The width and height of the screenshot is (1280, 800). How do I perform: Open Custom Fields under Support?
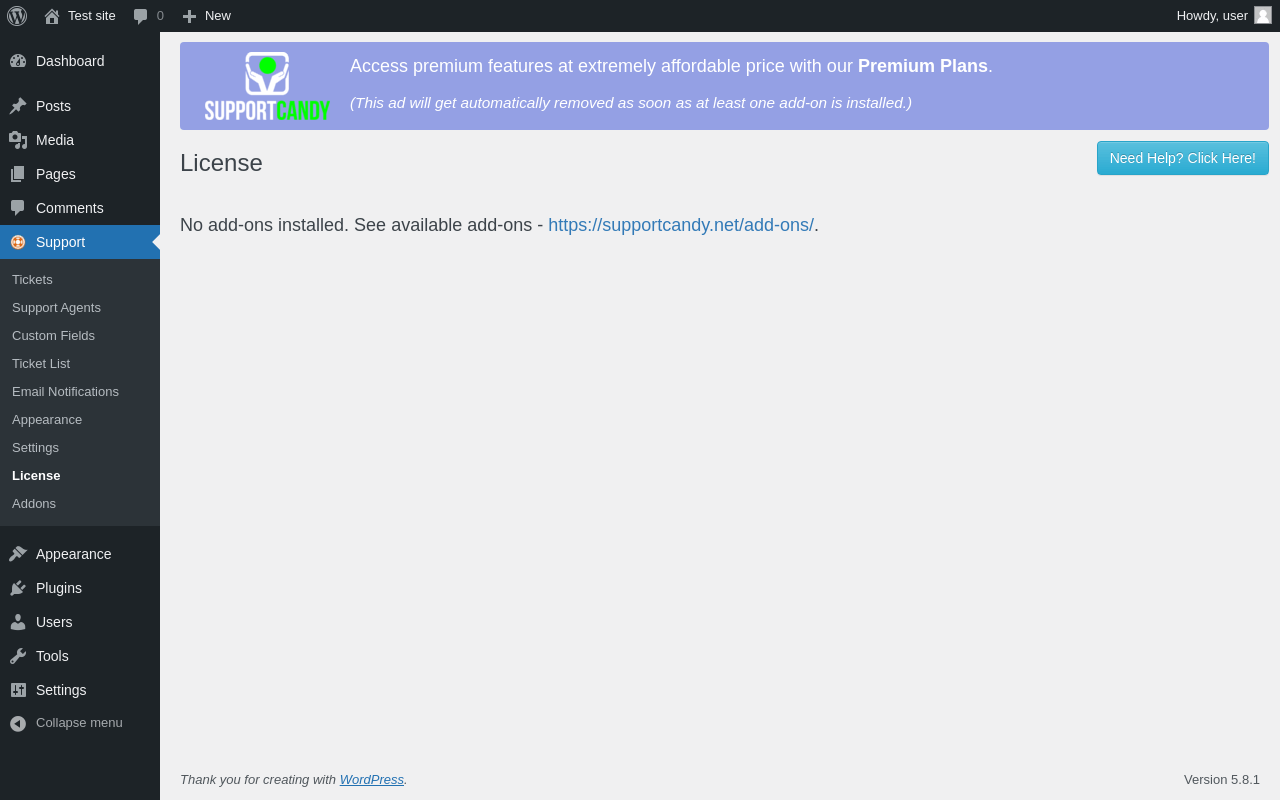(53, 336)
